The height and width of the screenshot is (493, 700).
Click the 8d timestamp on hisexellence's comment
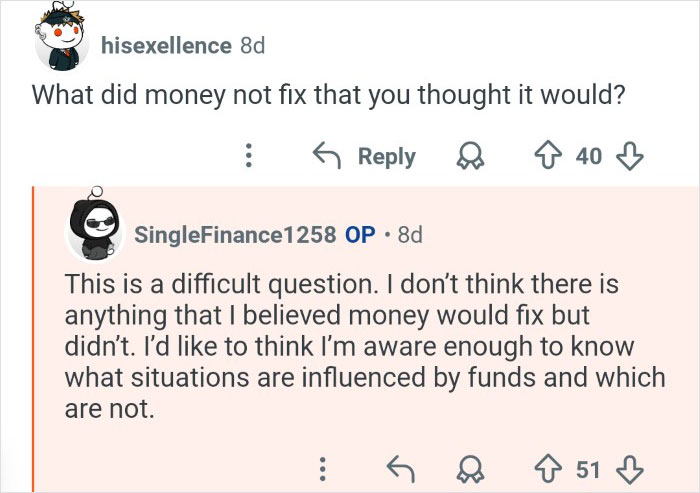[252, 45]
